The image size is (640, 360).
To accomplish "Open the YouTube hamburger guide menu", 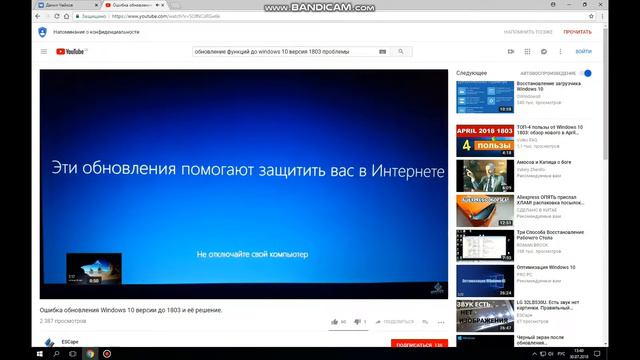I will pos(44,51).
